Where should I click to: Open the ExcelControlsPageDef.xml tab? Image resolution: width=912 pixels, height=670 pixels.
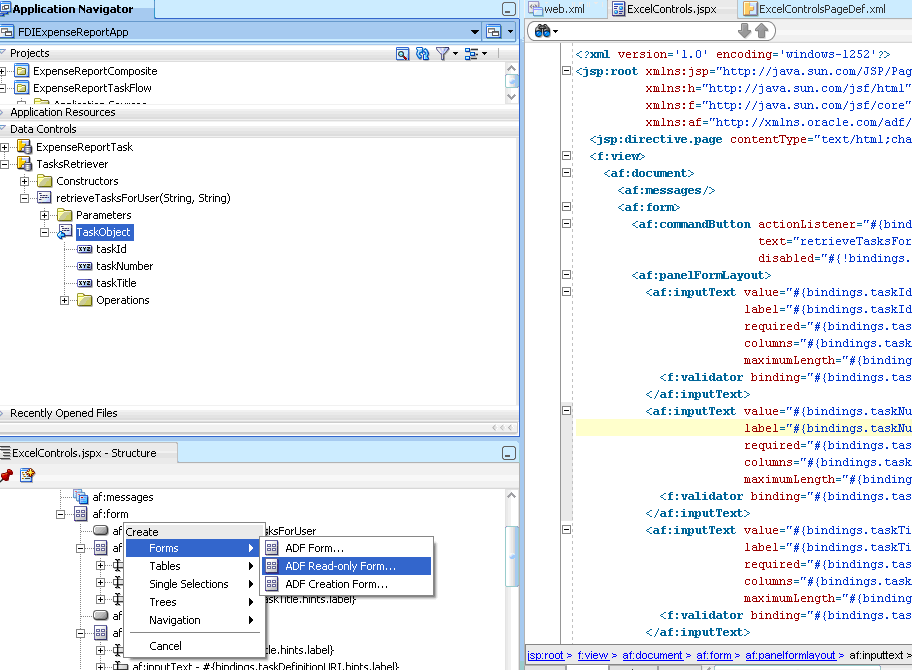pyautogui.click(x=820, y=9)
